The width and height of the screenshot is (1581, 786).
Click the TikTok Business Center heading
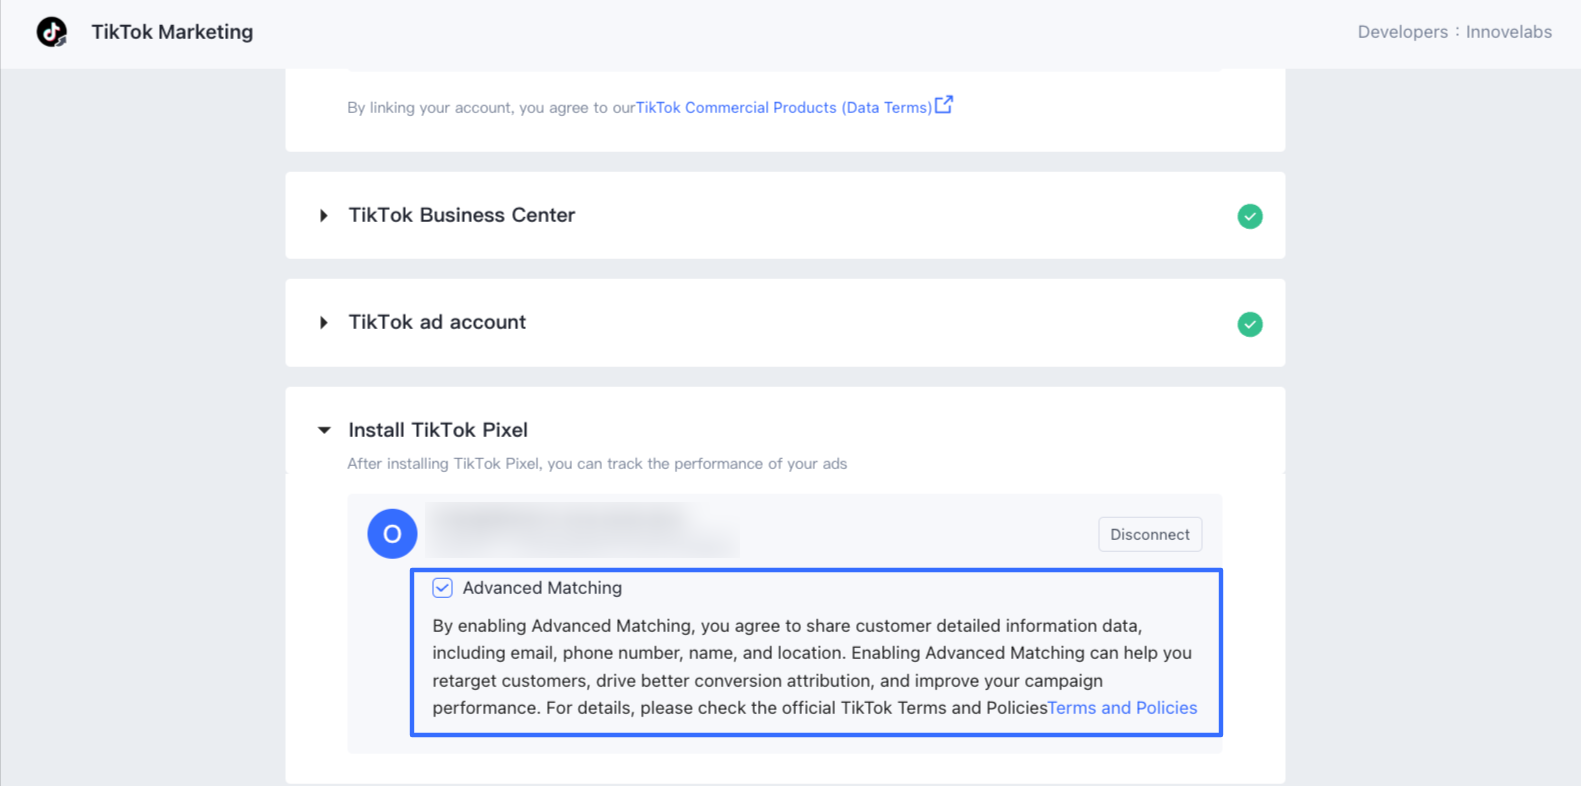point(461,215)
